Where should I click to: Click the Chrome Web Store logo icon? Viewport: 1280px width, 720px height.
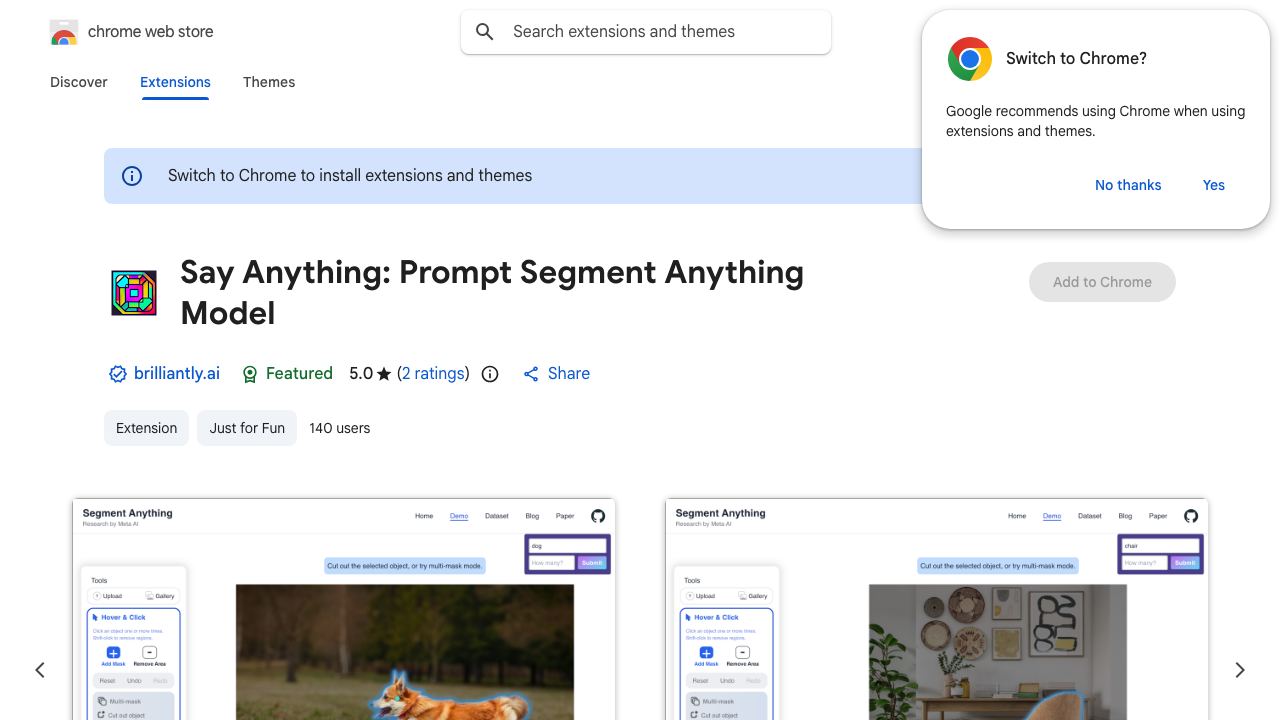64,32
